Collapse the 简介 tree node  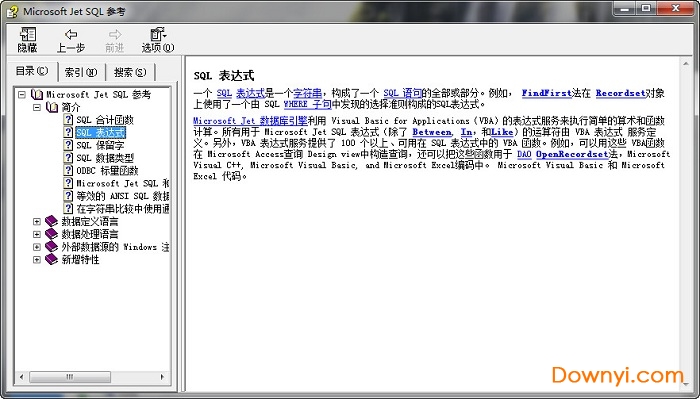(37, 107)
